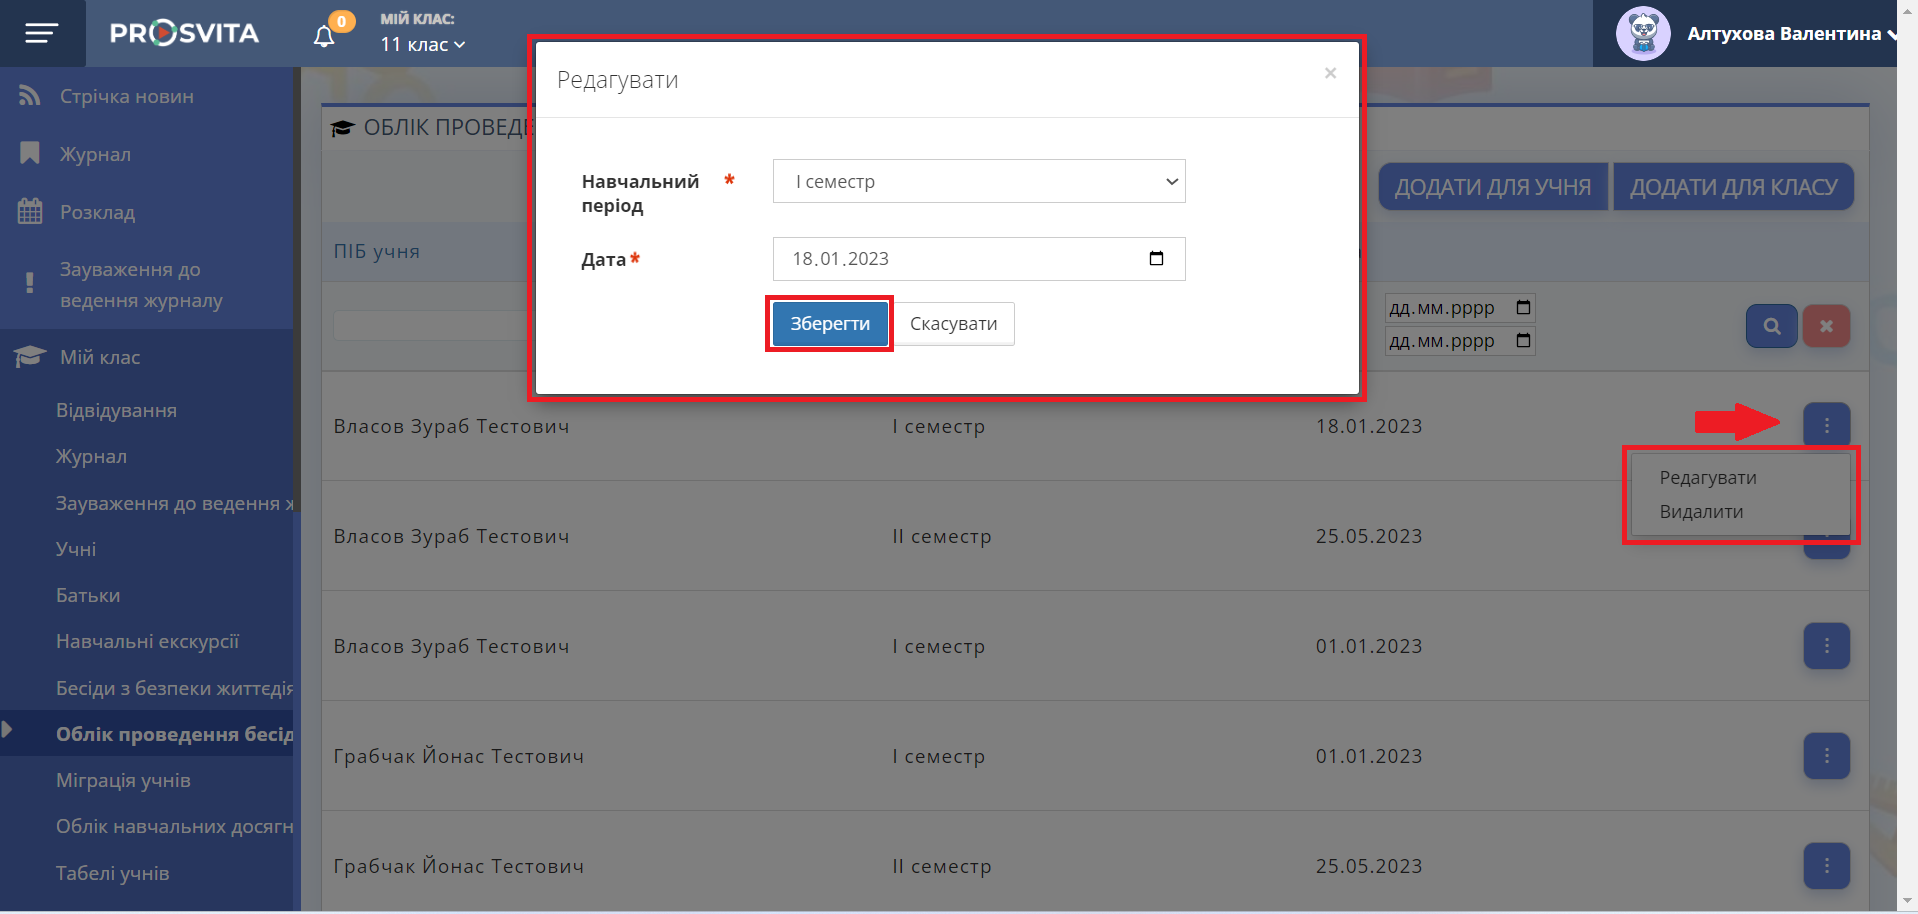
Task: Click the Скасувати button
Action: 953,324
